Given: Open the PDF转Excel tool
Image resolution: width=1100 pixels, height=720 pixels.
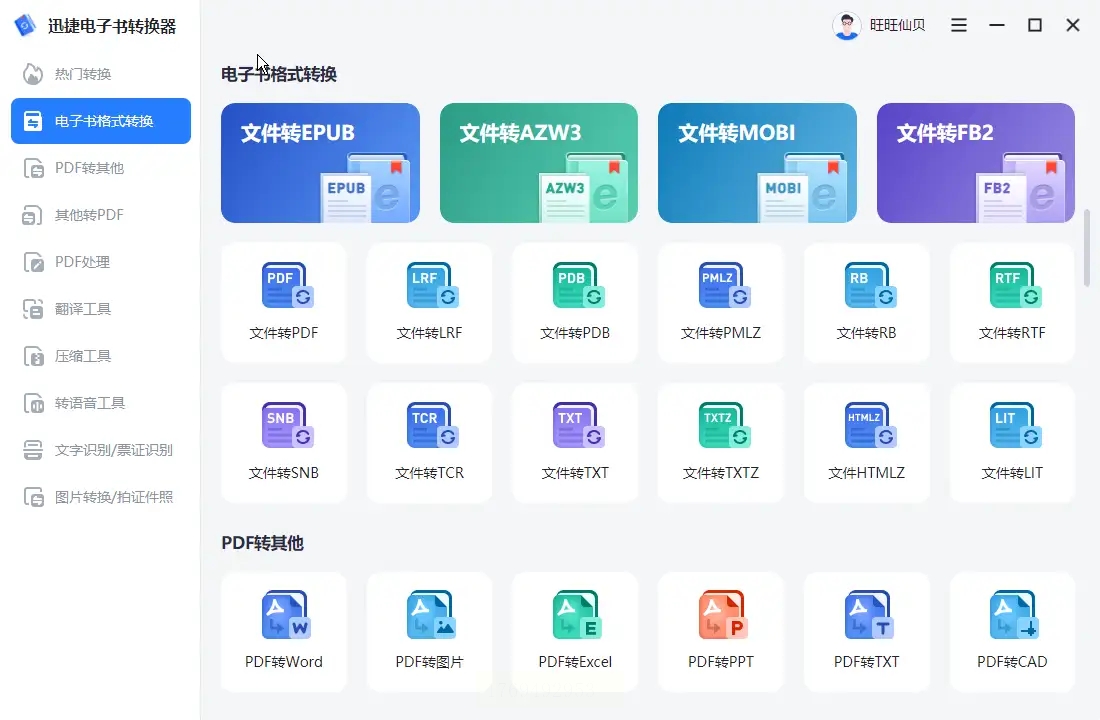Looking at the screenshot, I should tap(575, 632).
